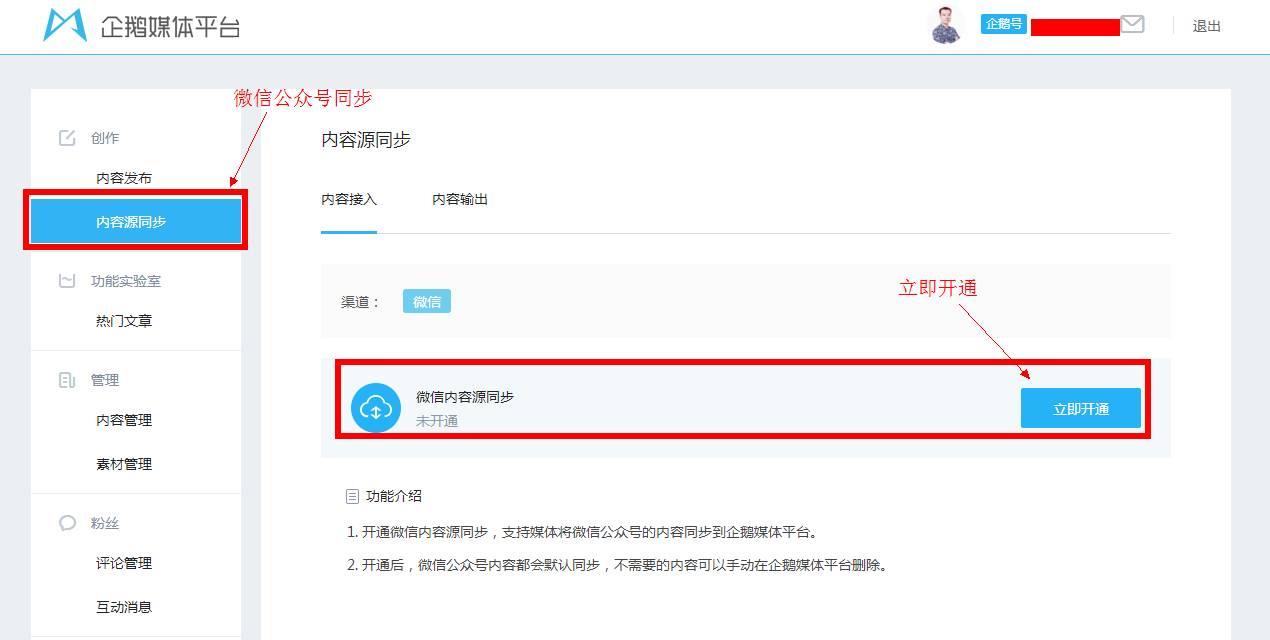This screenshot has width=1270, height=640.
Task: Open the user avatar icon
Action: [945, 23]
